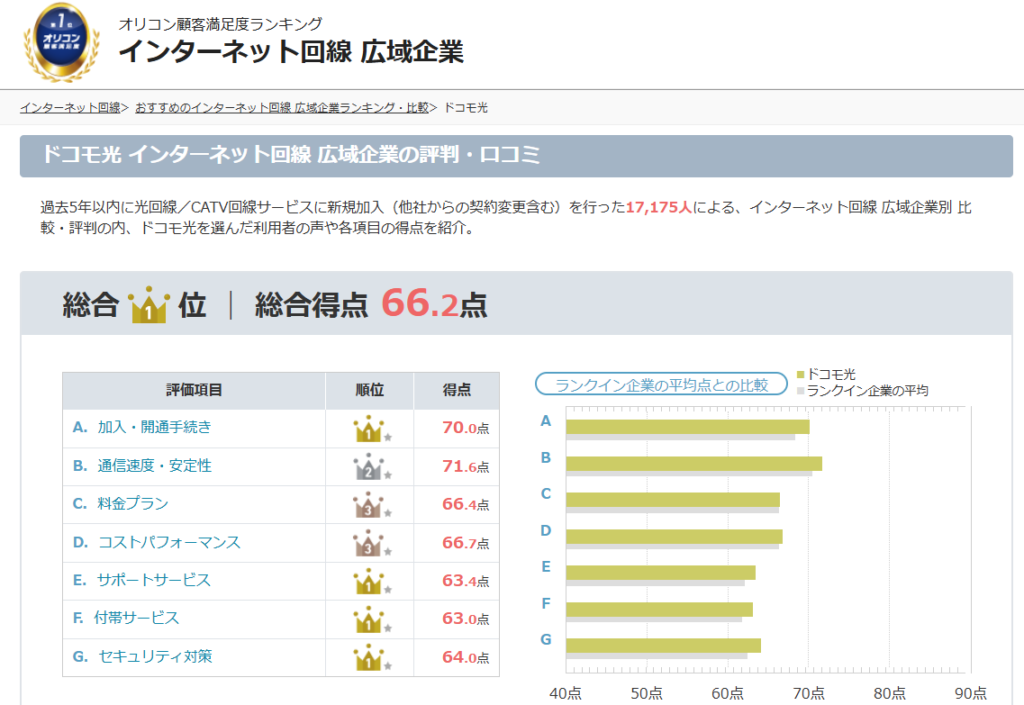
Task: Click the olive chart bar for item A
Action: (688, 427)
